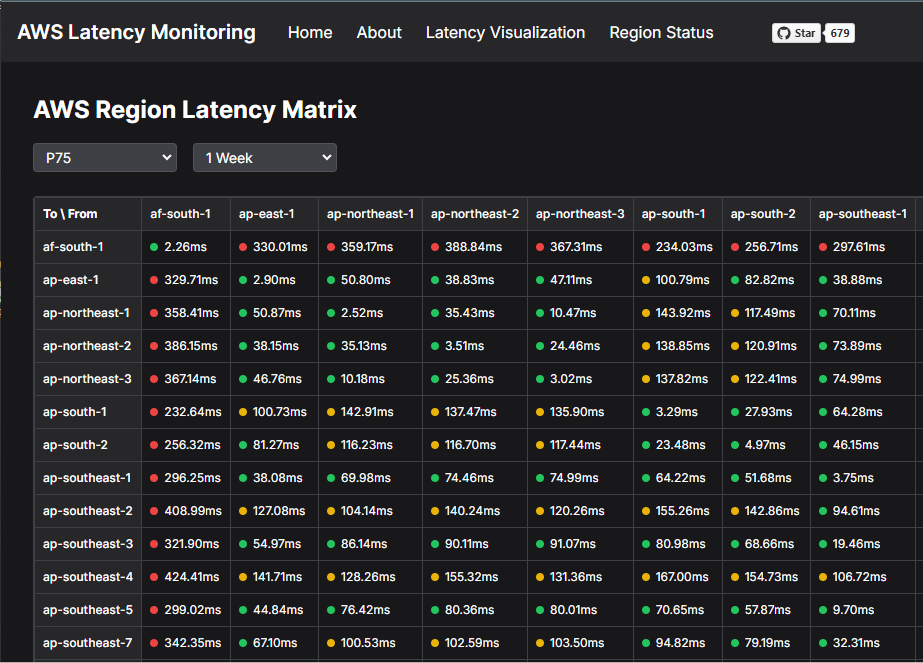This screenshot has height=663, width=923.
Task: Click the ap-northeast-2 column header
Action: point(474,214)
